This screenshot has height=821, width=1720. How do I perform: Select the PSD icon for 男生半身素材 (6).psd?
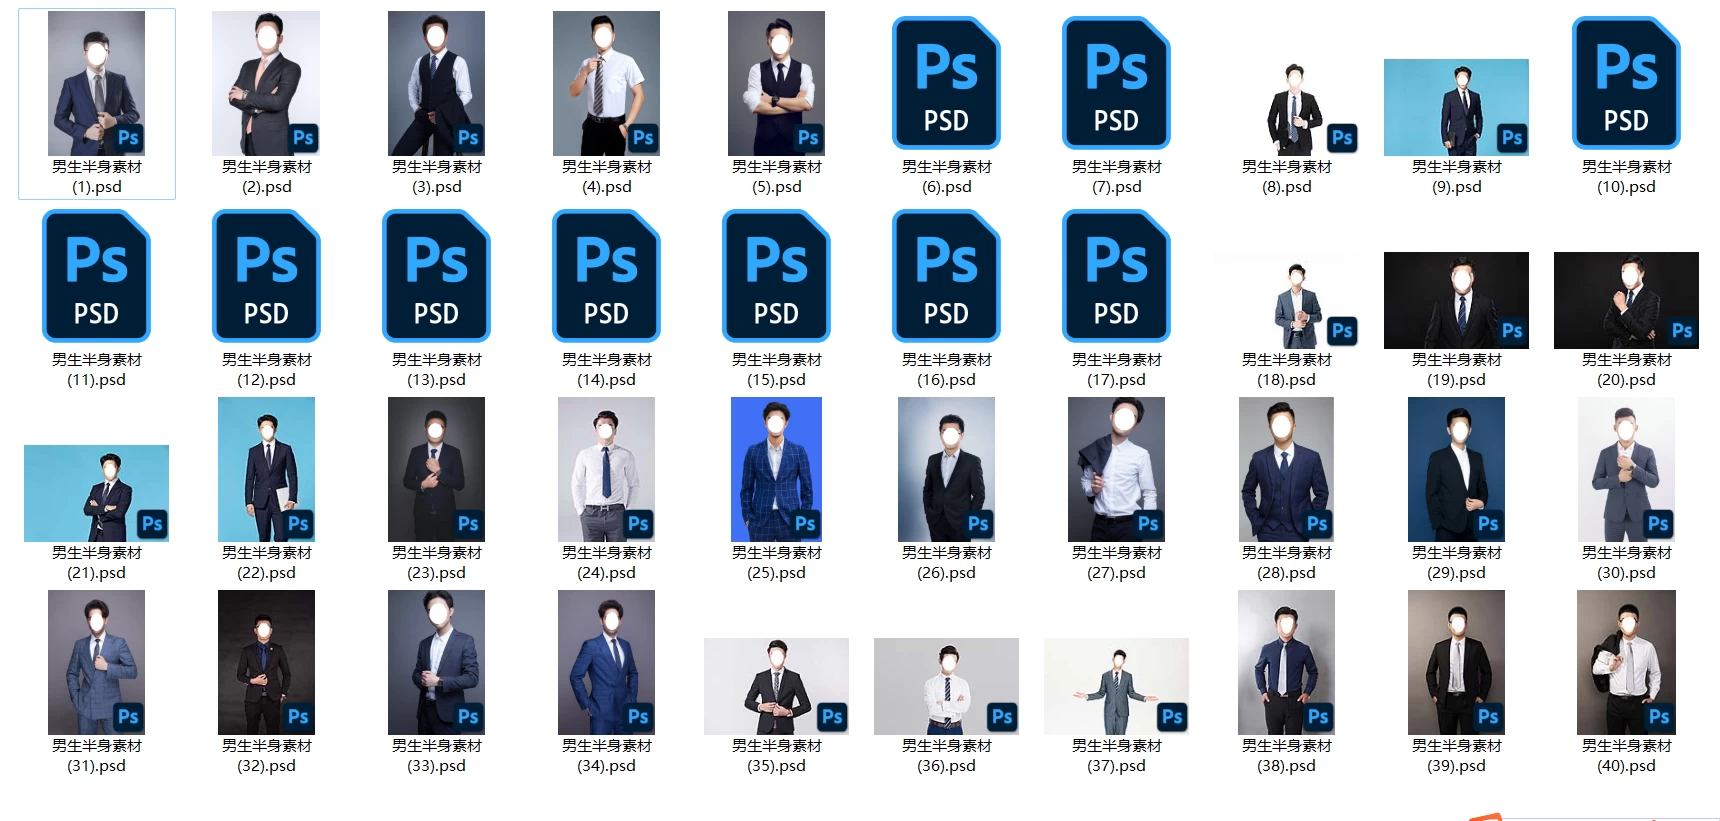[946, 83]
